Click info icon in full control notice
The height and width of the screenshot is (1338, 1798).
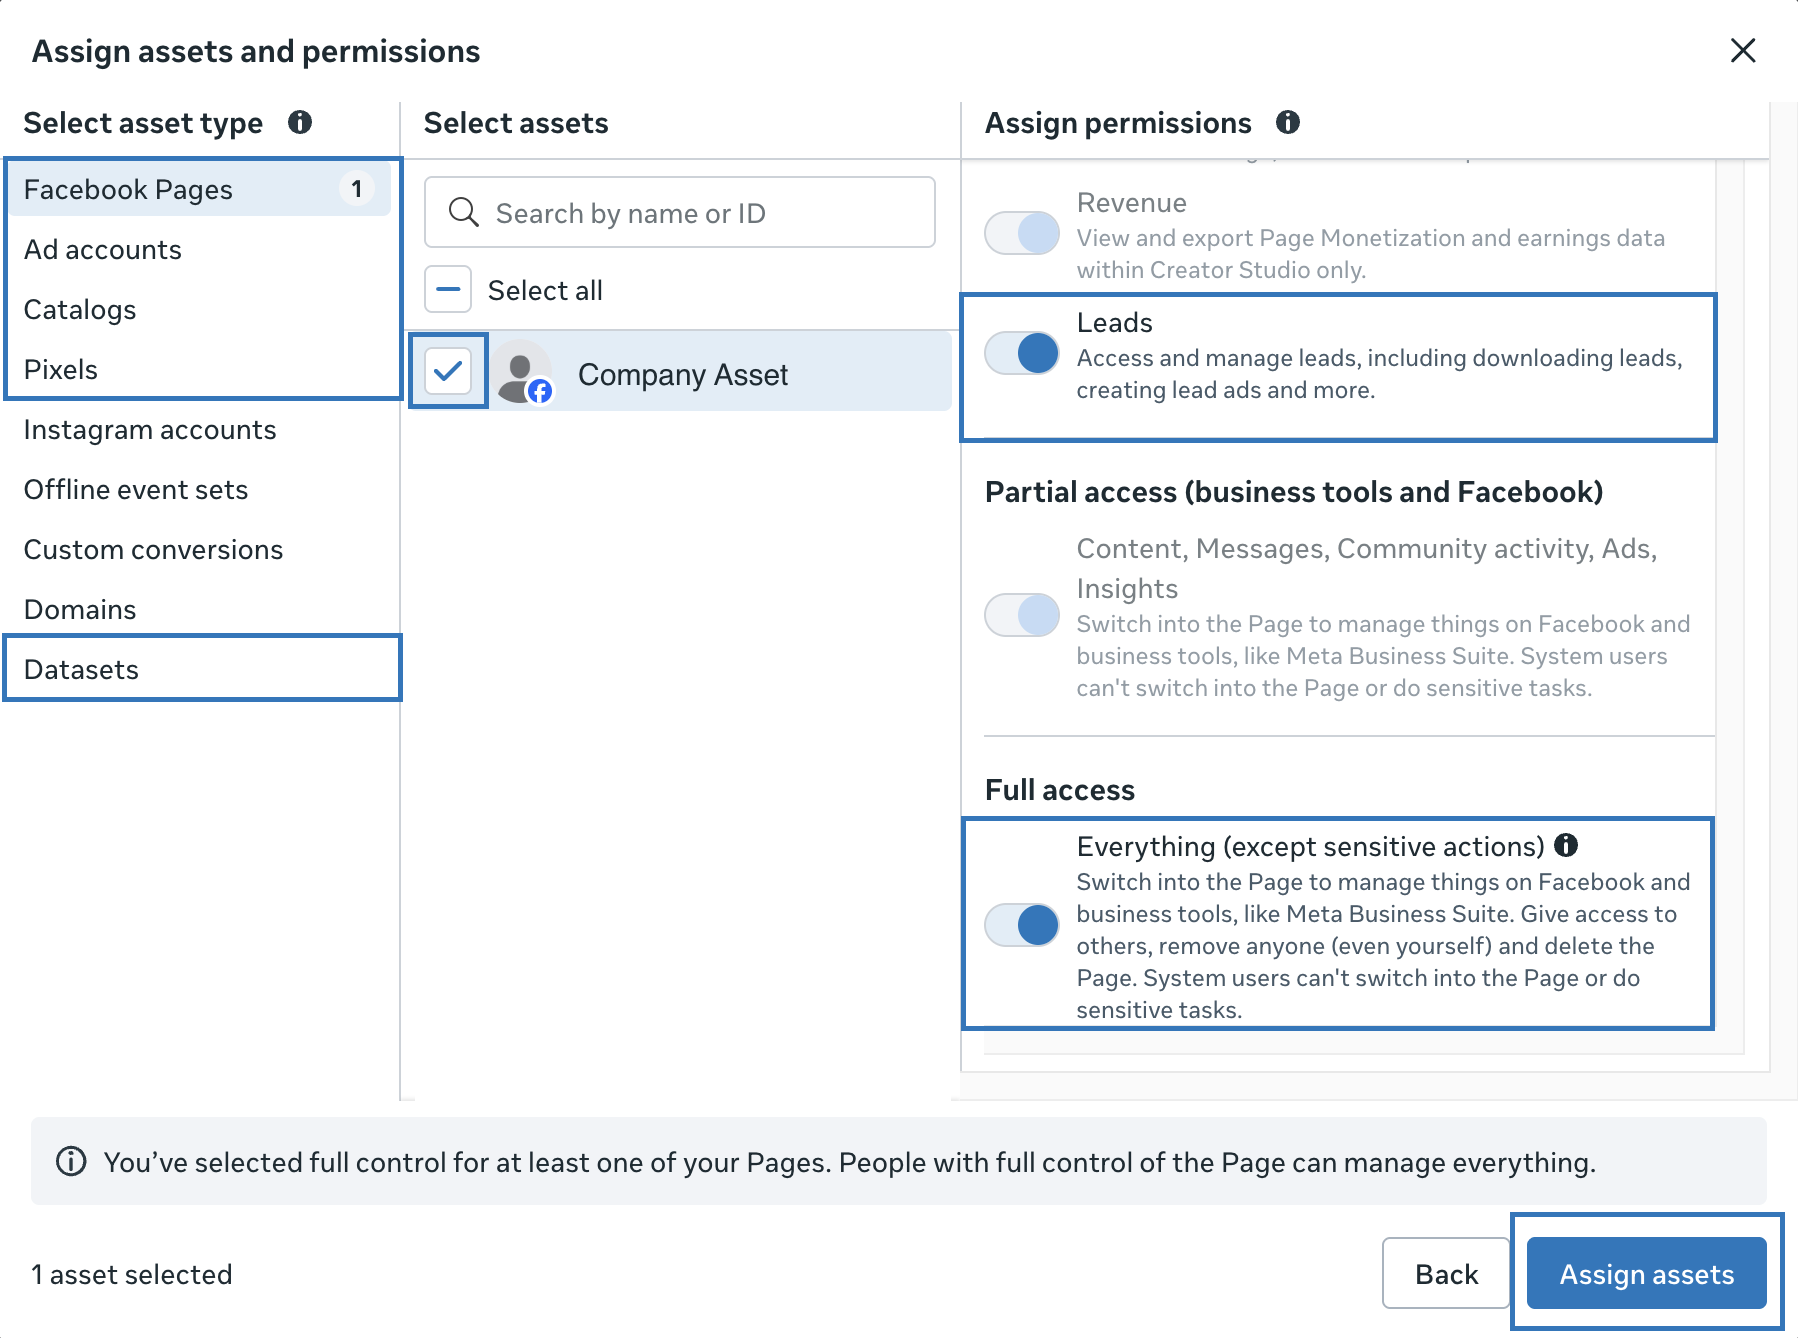[x=71, y=1161]
